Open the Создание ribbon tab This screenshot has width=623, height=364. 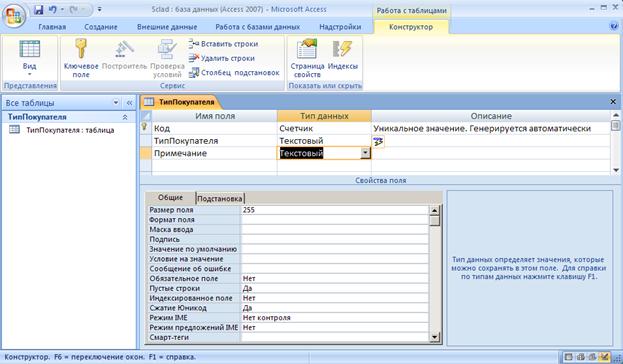click(x=101, y=27)
